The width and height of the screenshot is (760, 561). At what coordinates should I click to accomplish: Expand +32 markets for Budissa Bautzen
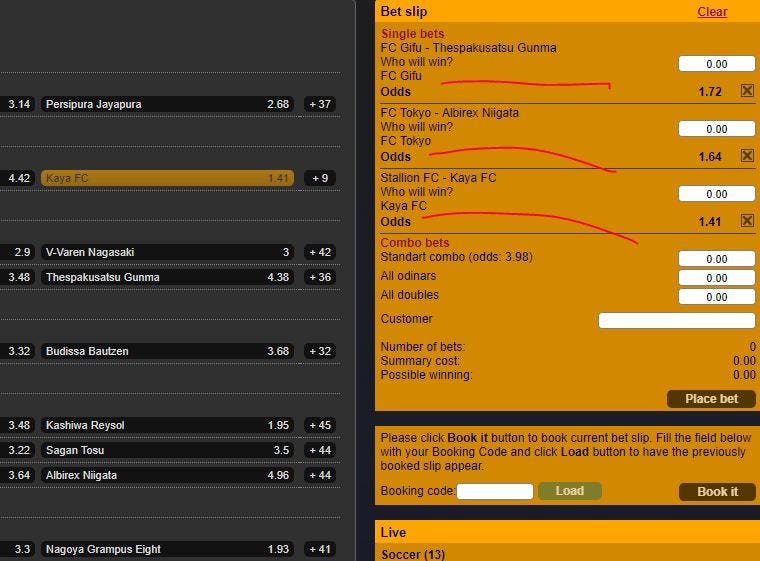coord(320,351)
